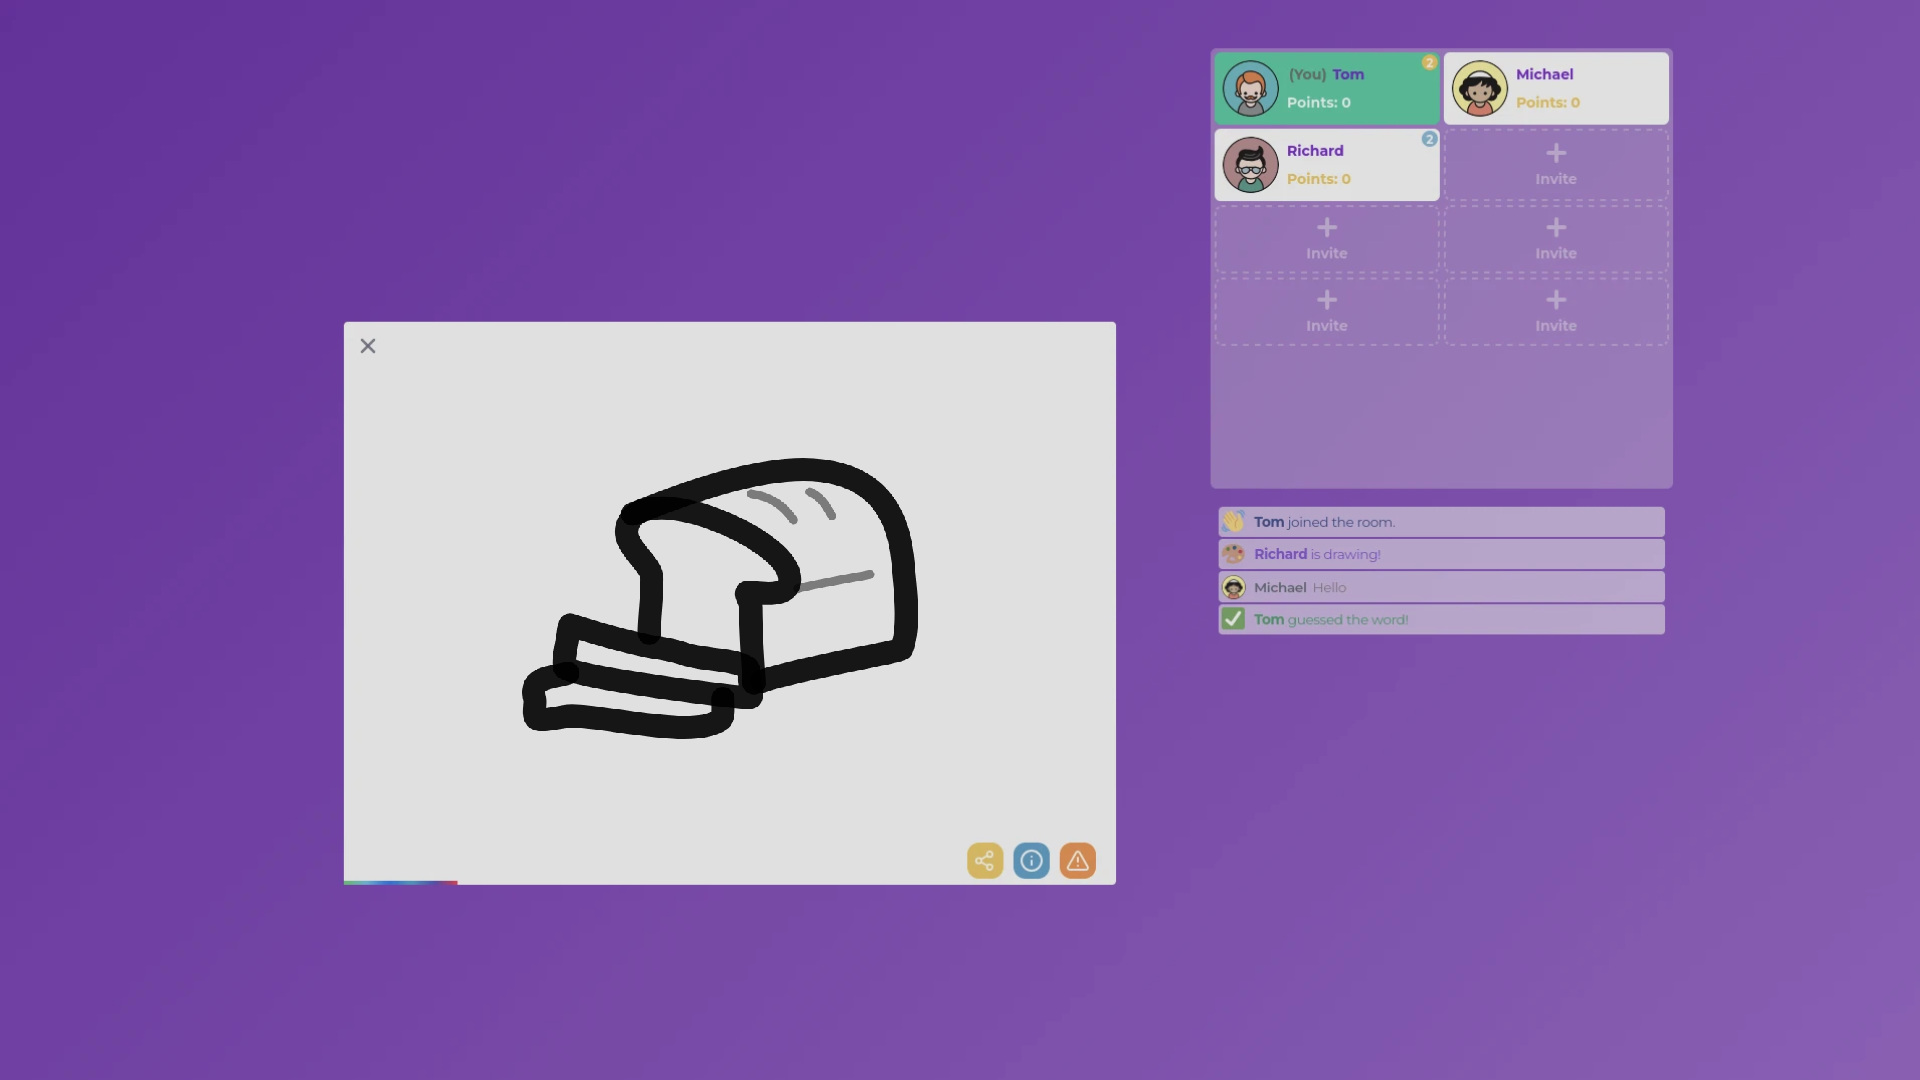Open the drawing info with the info icon

coord(1031,860)
